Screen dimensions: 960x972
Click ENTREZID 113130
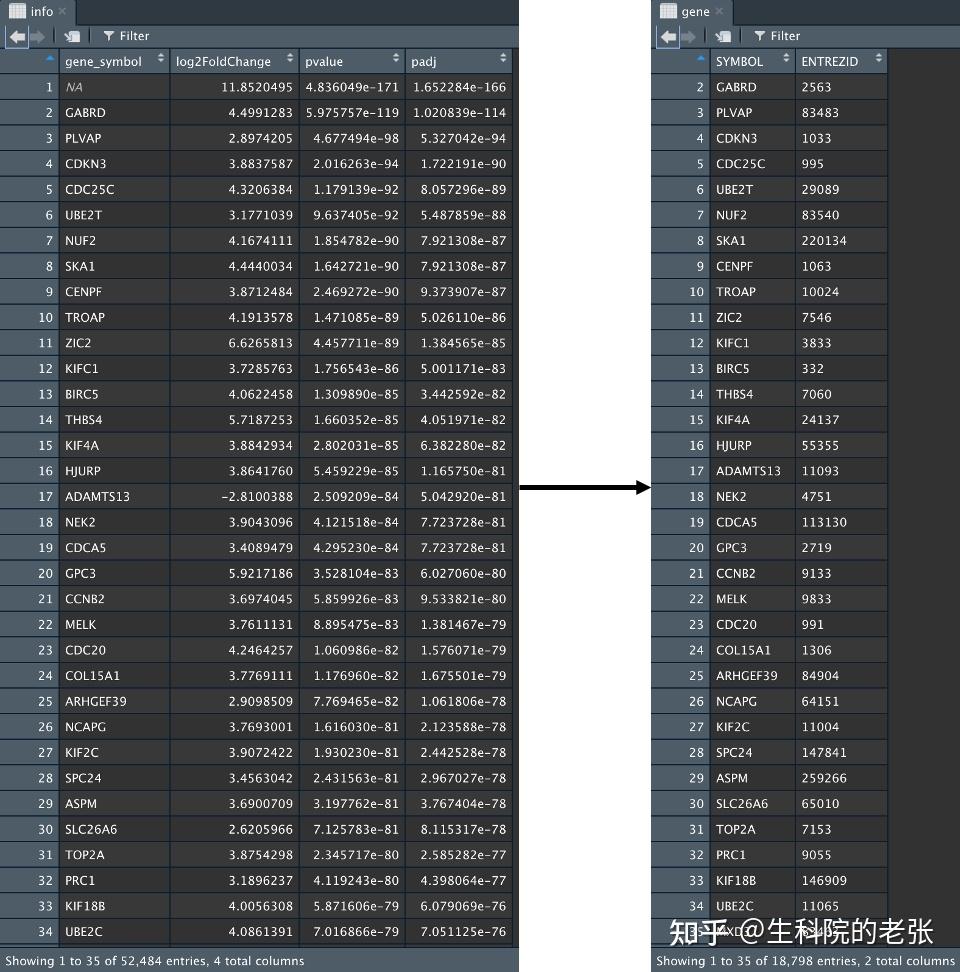point(824,522)
